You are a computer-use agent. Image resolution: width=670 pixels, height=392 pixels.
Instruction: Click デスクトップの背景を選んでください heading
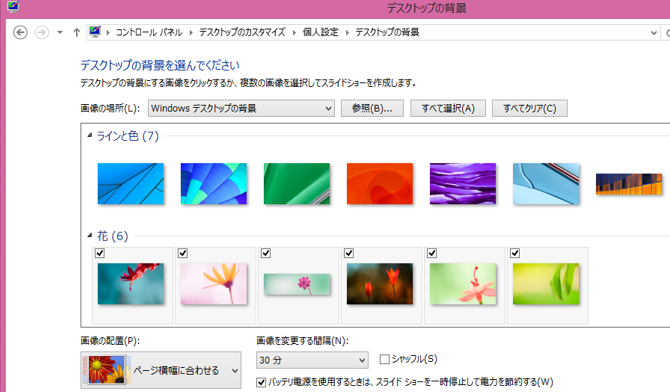coord(160,65)
